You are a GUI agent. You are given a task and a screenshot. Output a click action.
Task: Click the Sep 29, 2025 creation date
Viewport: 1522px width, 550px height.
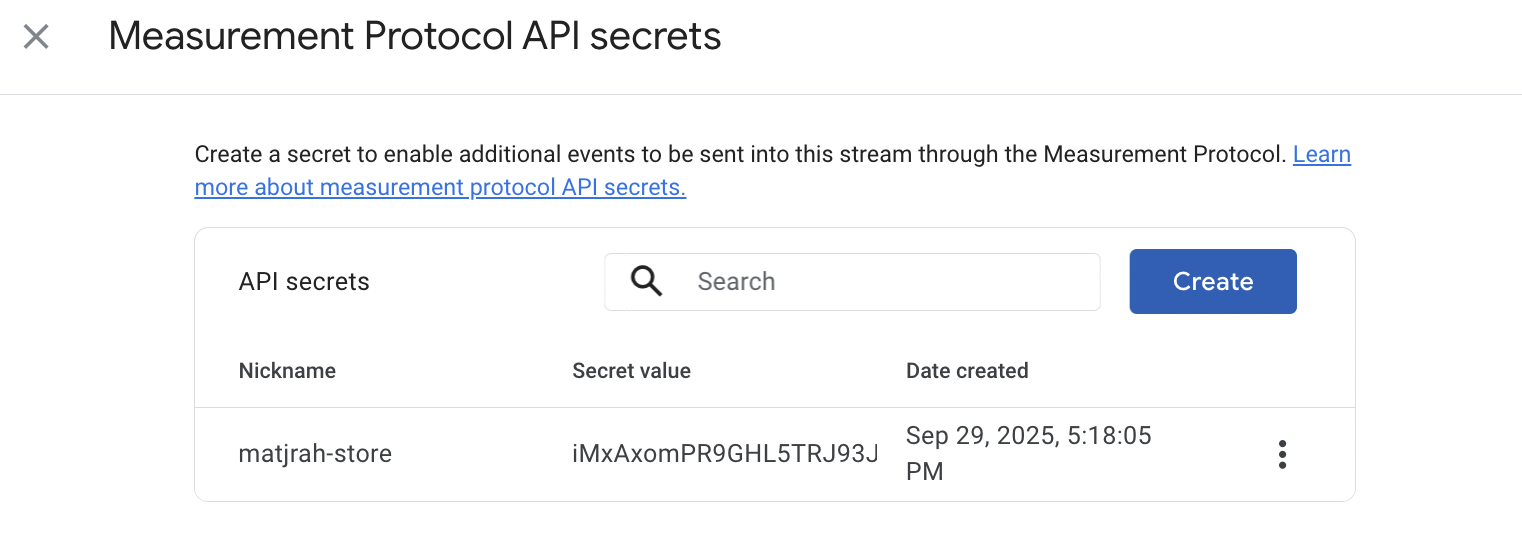[970, 437]
